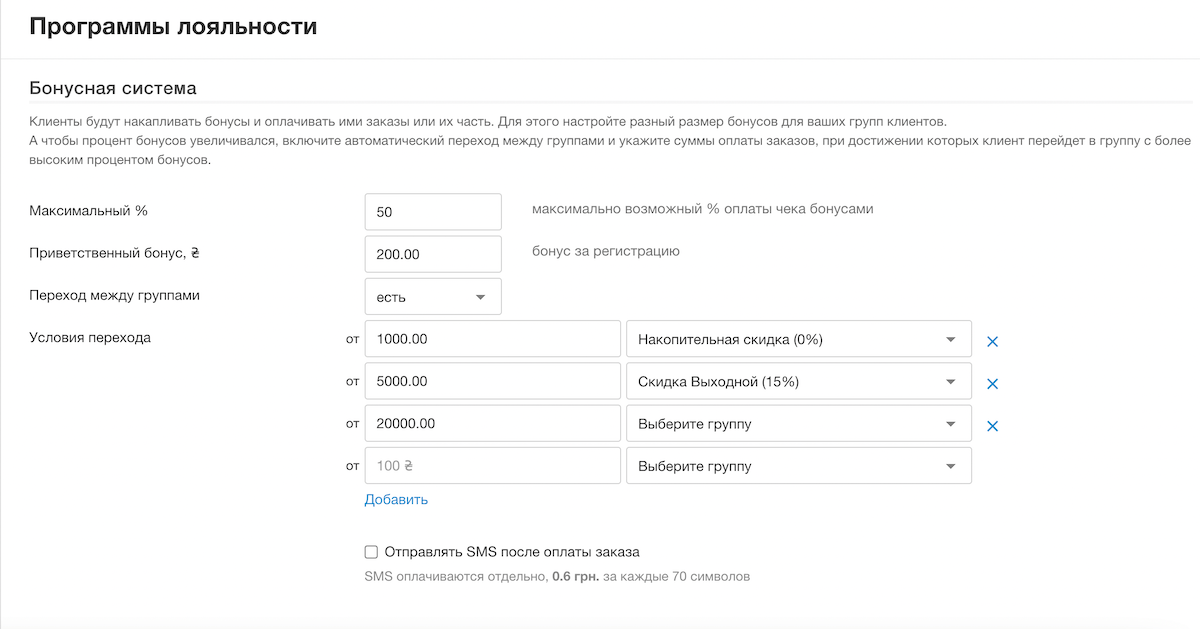
Task: Open group dropdown in the empty last row
Action: [x=798, y=465]
